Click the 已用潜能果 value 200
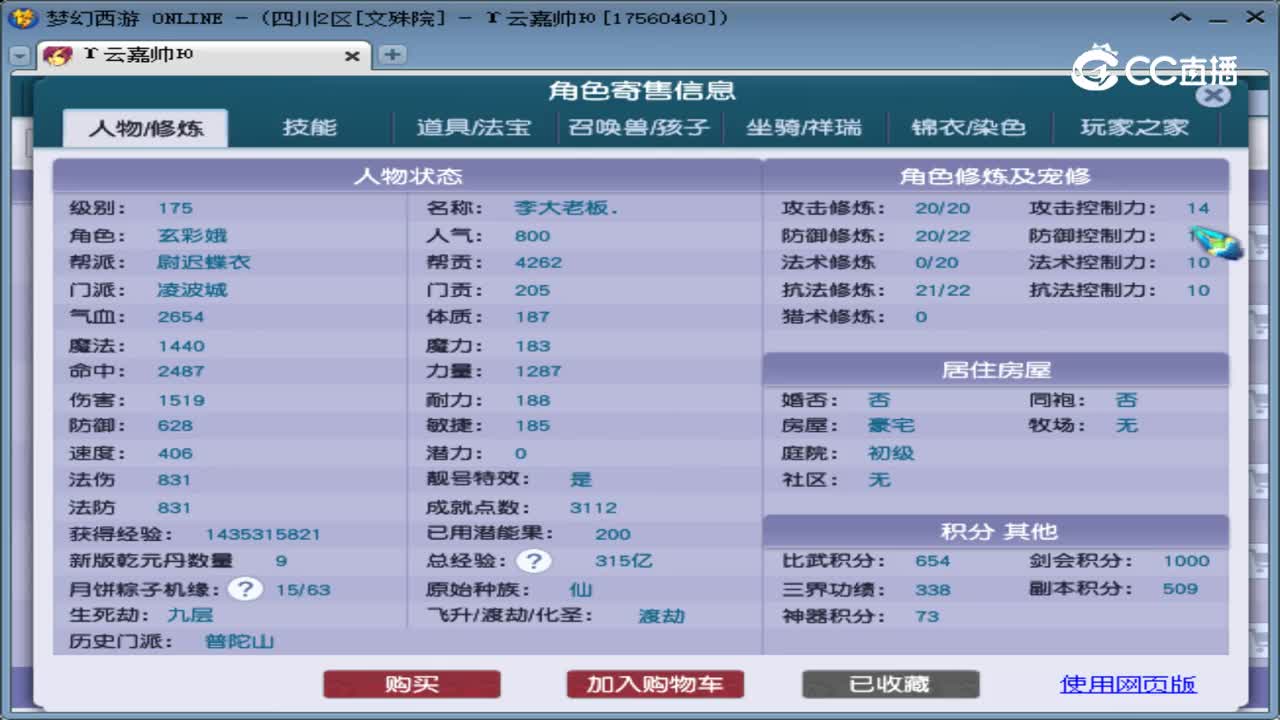 [x=613, y=534]
